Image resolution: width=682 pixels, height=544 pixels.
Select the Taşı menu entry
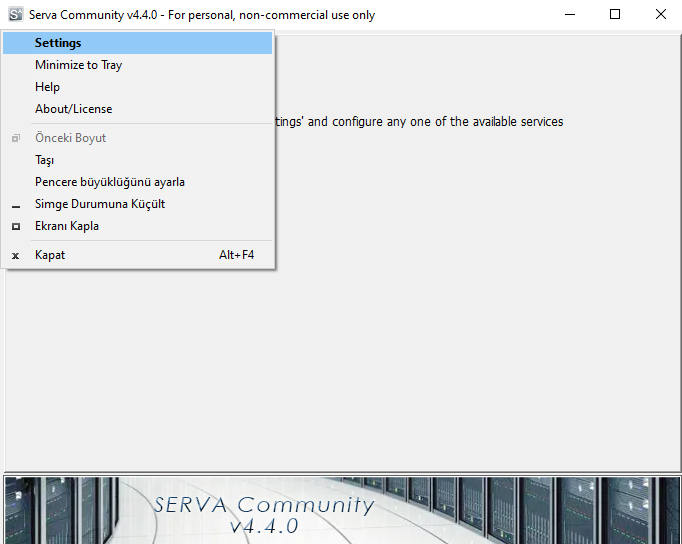tap(137, 160)
